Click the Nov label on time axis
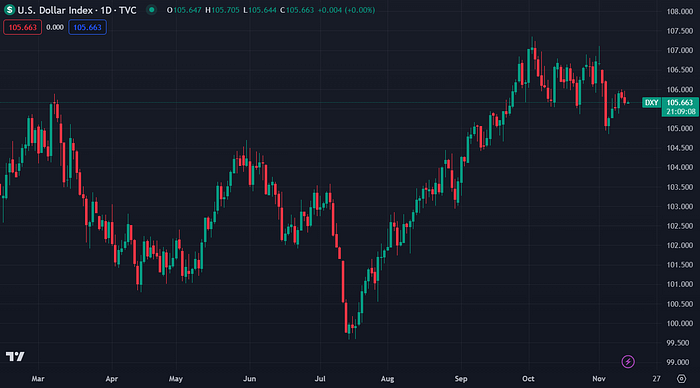The image size is (700, 388). [599, 379]
